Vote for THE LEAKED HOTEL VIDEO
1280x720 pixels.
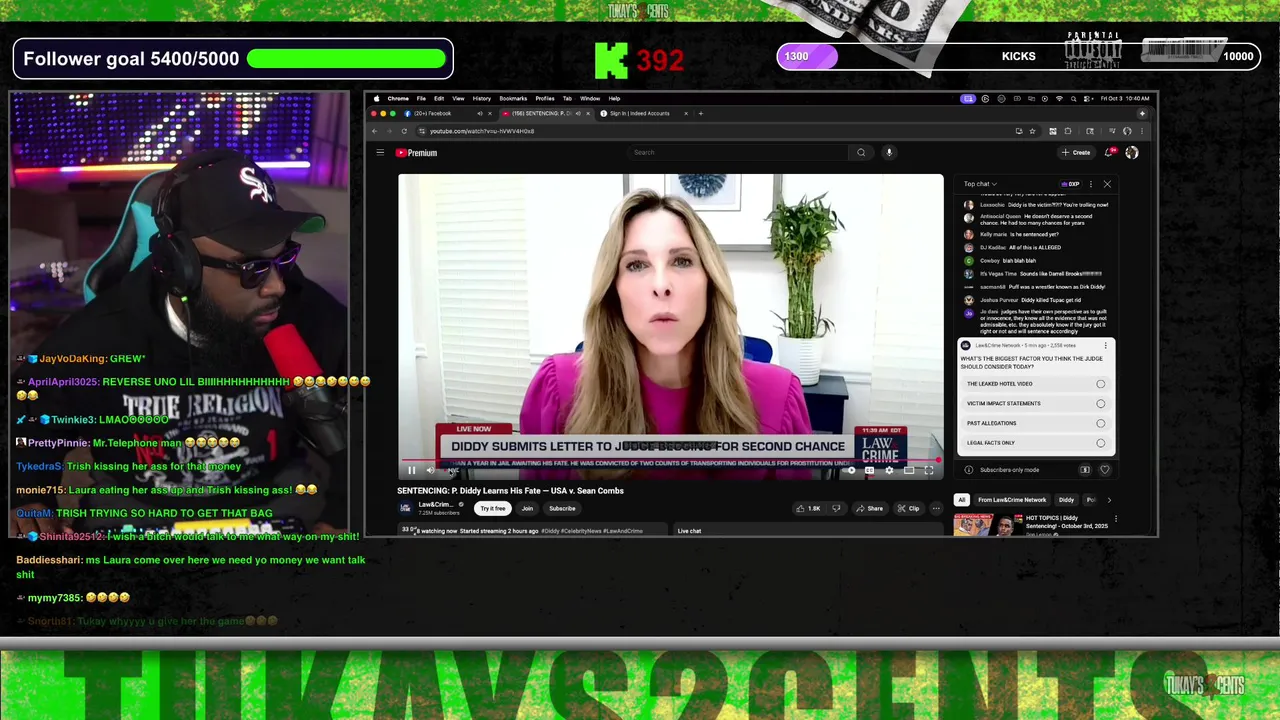pos(1036,384)
